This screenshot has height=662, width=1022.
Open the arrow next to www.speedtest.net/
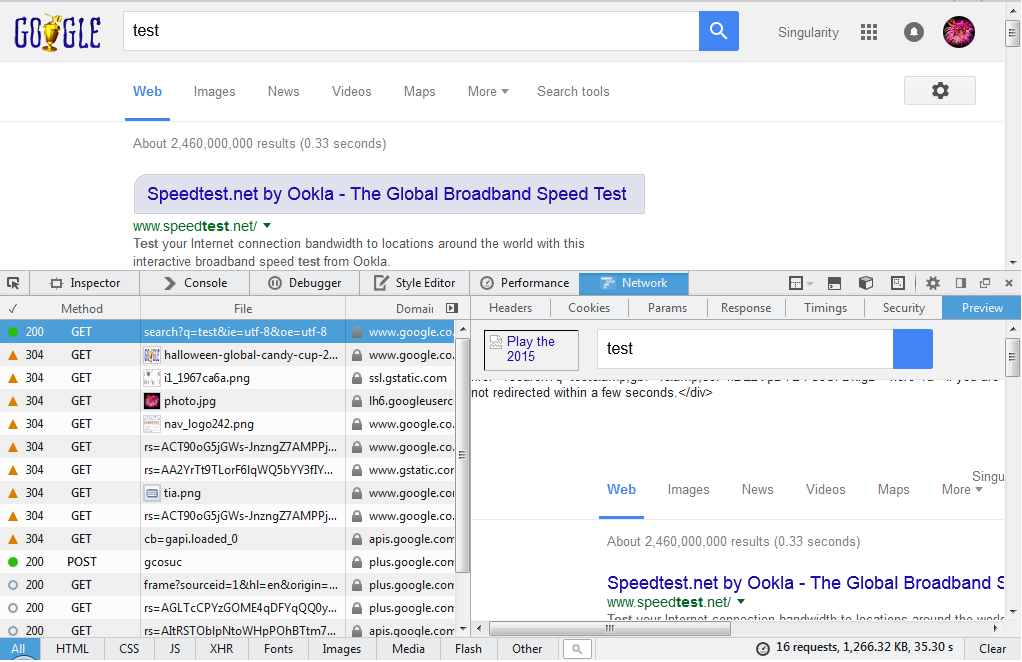click(x=267, y=225)
